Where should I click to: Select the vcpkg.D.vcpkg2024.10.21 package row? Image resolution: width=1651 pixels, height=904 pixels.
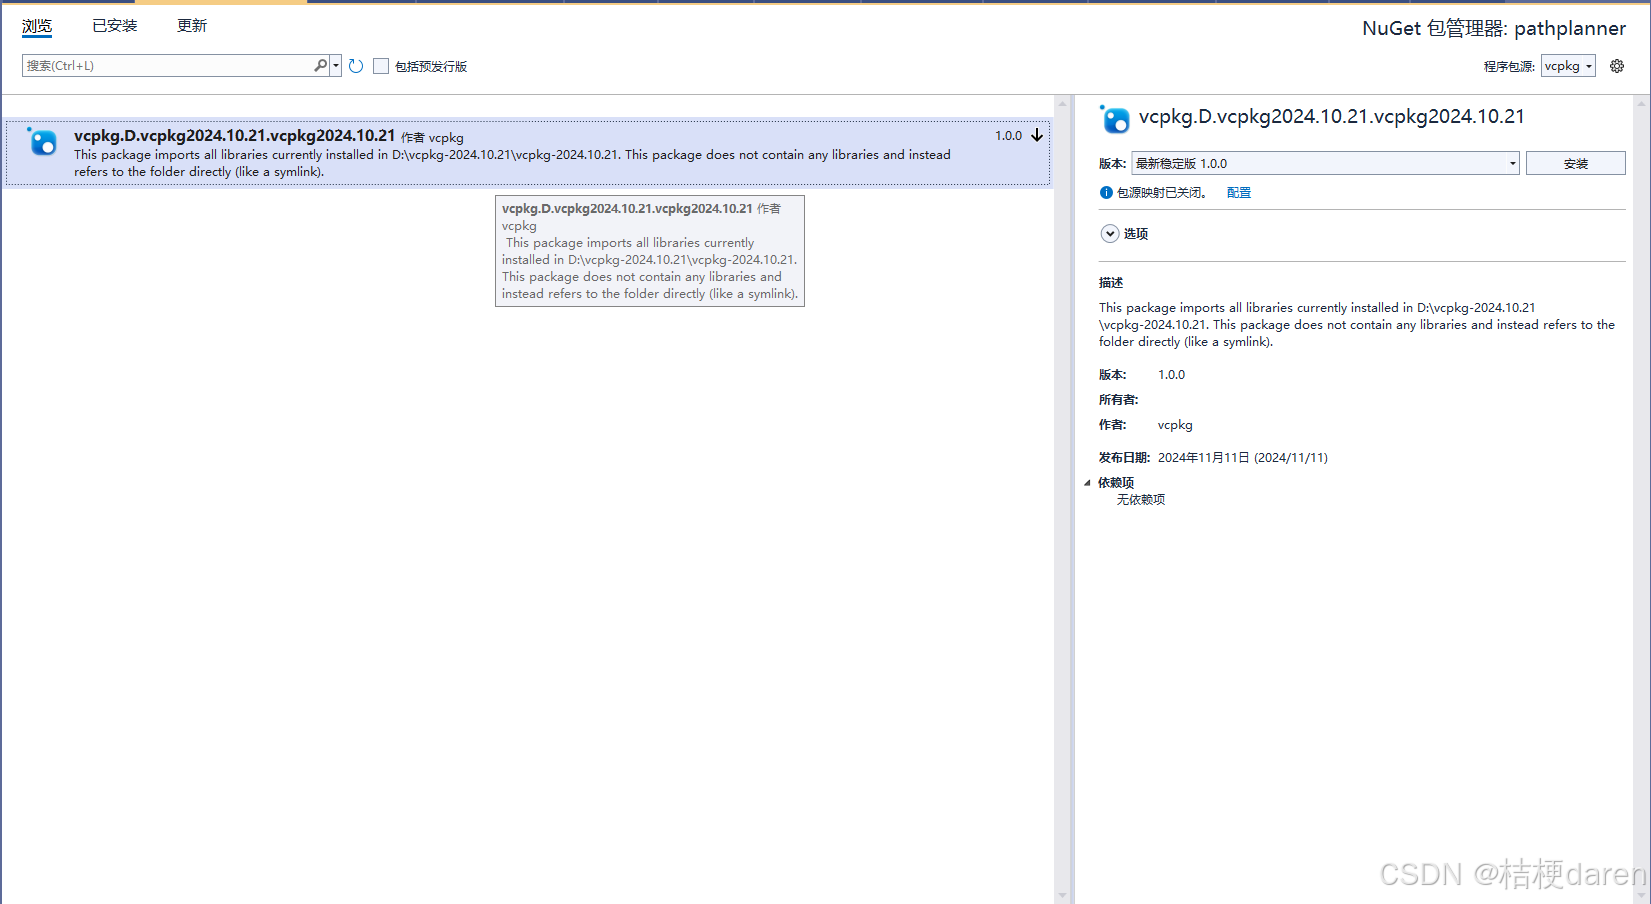527,153
